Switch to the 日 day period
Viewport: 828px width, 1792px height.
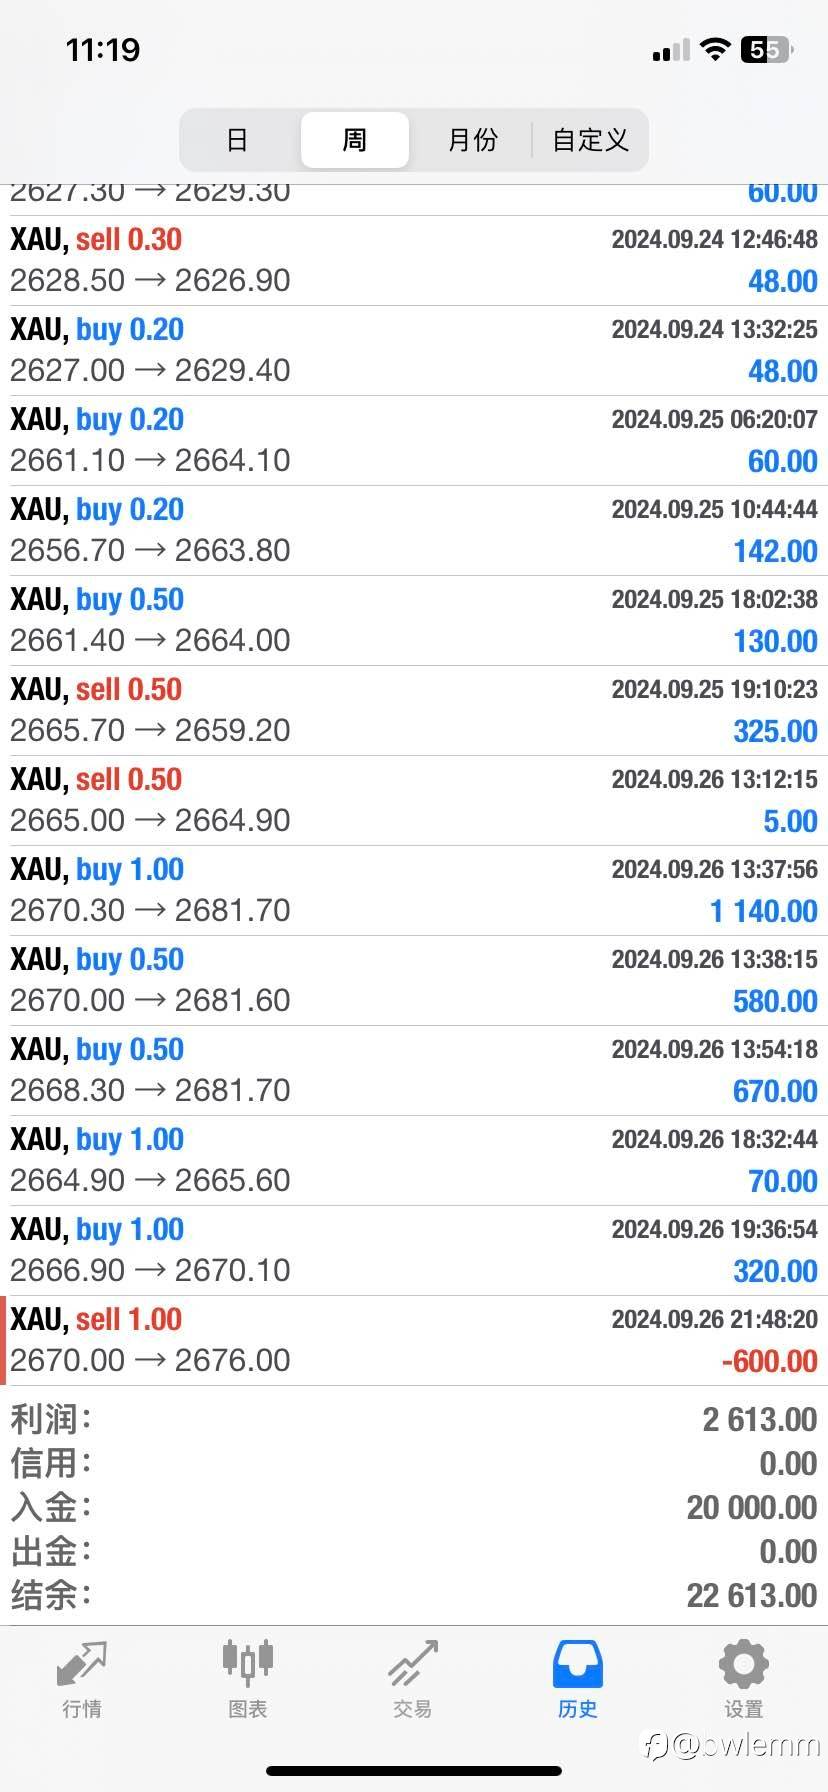point(237,140)
